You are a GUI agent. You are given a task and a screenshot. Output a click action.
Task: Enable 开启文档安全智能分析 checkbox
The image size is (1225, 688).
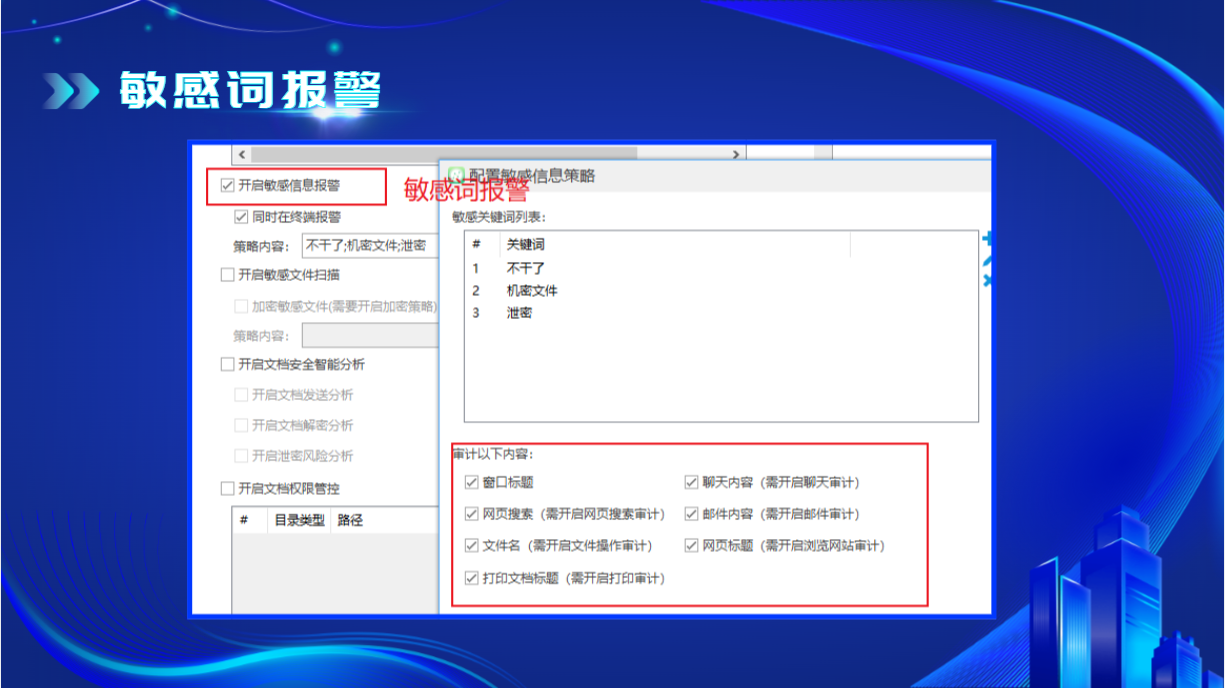click(228, 364)
